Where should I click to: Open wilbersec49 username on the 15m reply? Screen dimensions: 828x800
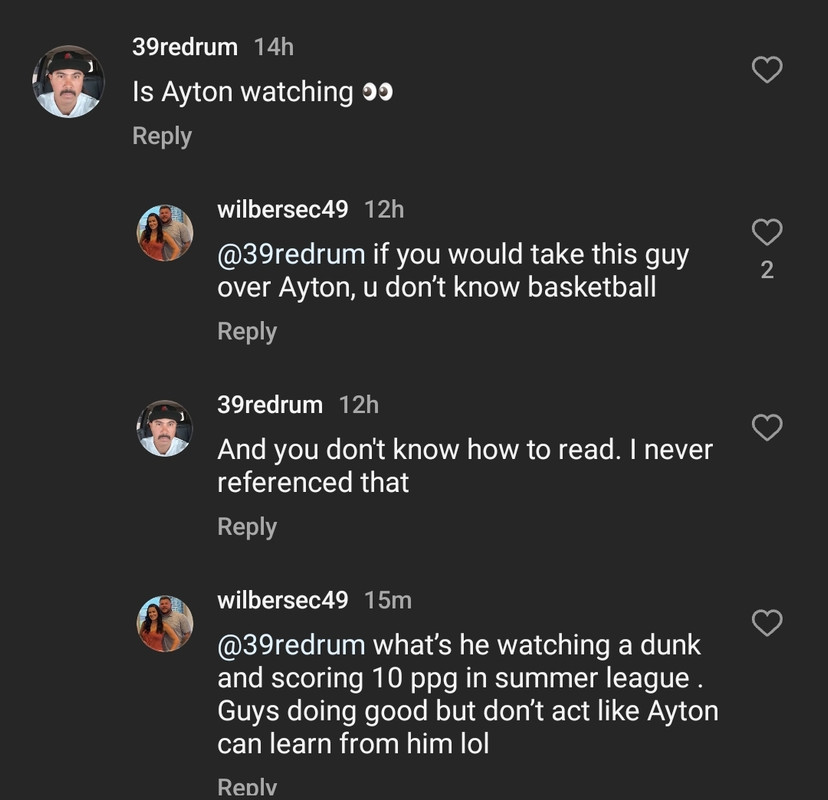pos(282,599)
